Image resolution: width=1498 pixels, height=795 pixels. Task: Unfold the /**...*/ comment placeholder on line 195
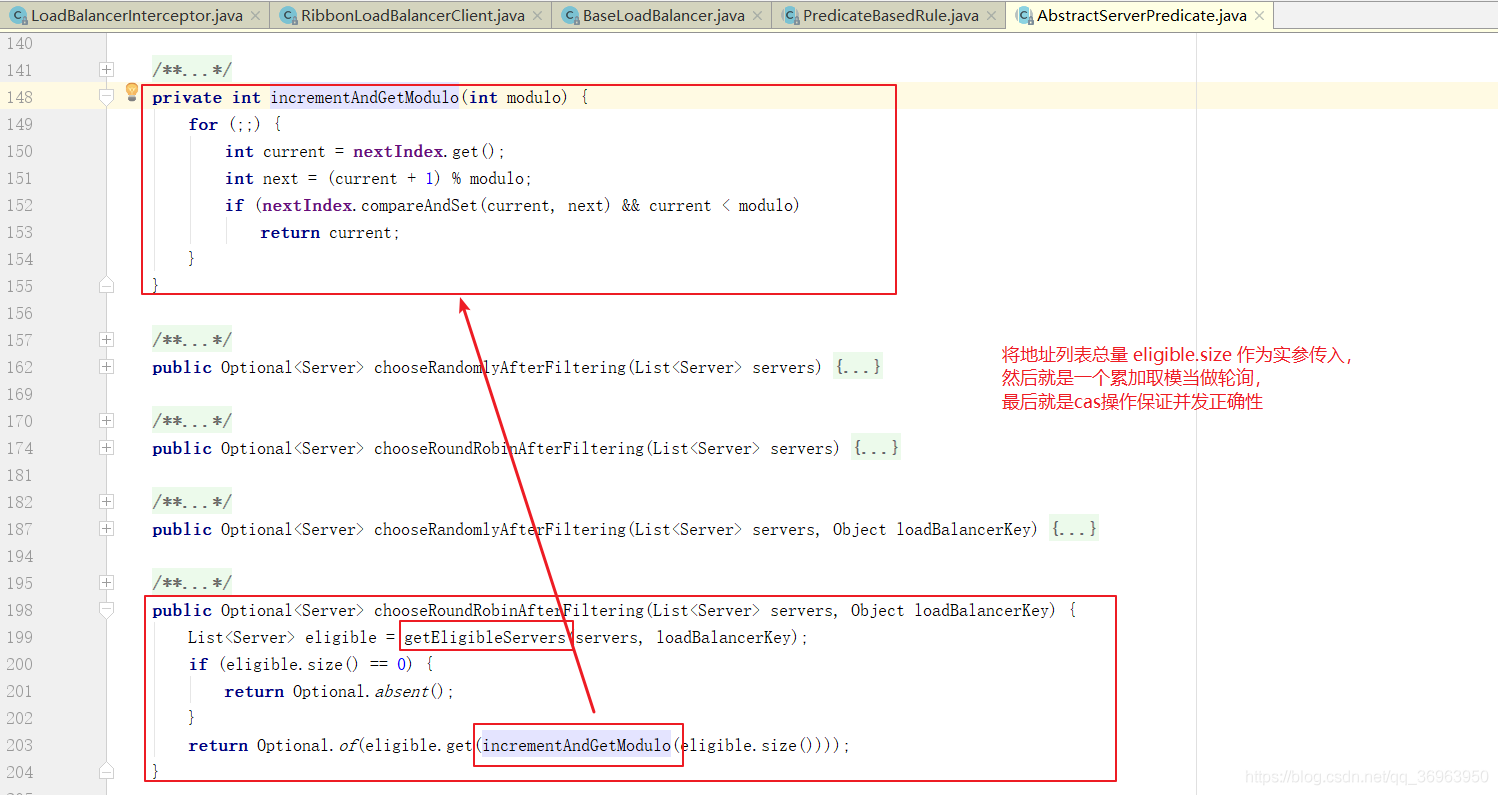click(192, 583)
